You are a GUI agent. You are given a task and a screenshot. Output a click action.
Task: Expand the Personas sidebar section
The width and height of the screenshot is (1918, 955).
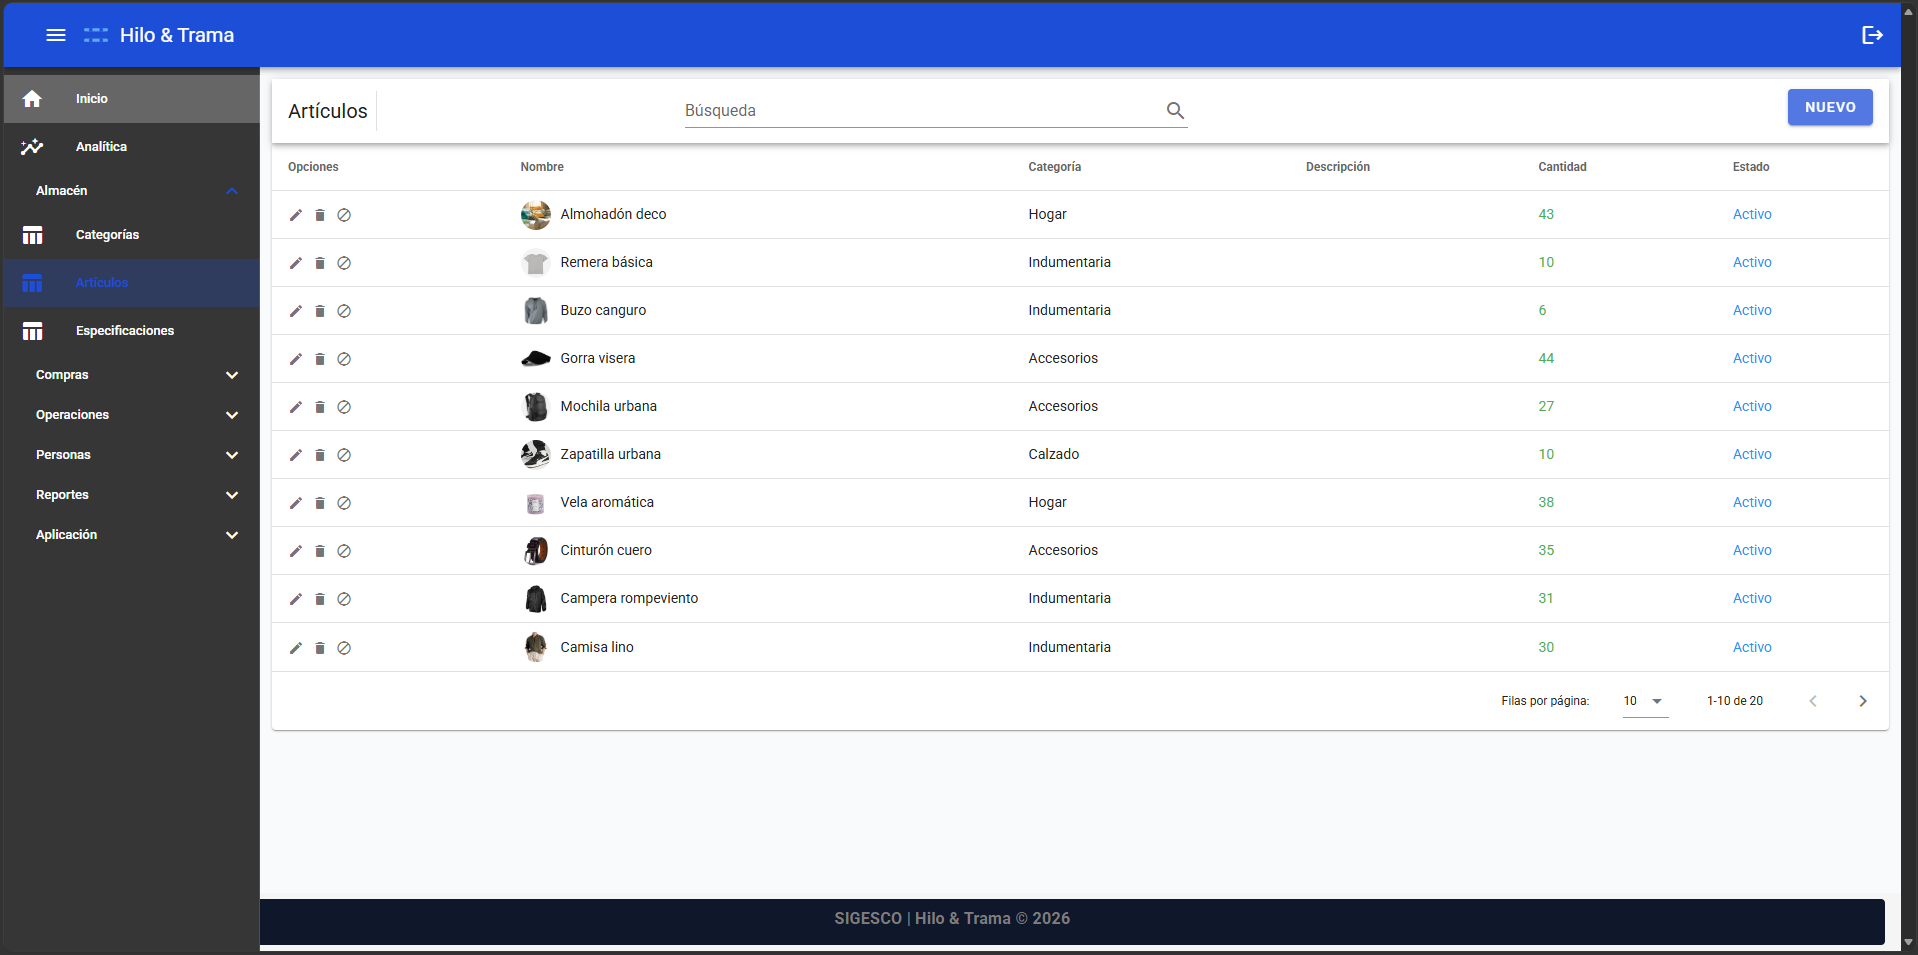(x=131, y=455)
